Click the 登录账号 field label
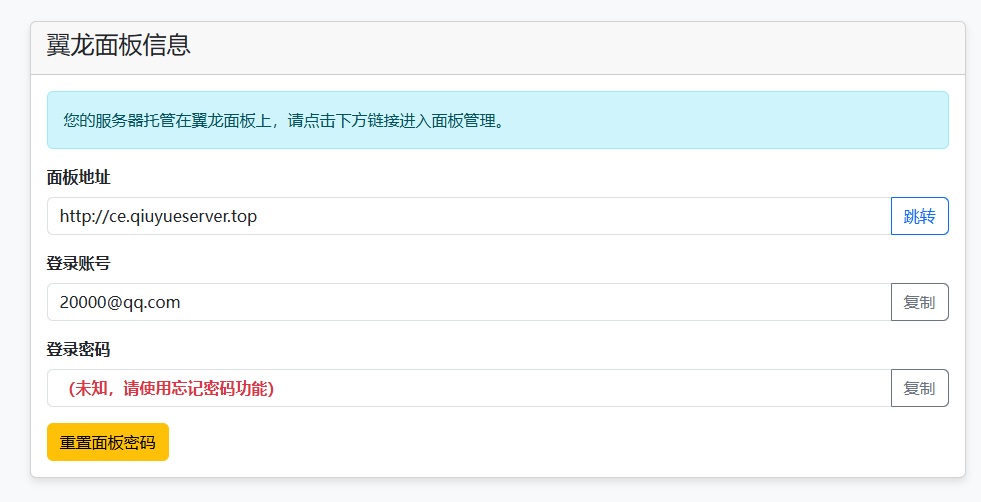This screenshot has width=981, height=502. pos(78,263)
